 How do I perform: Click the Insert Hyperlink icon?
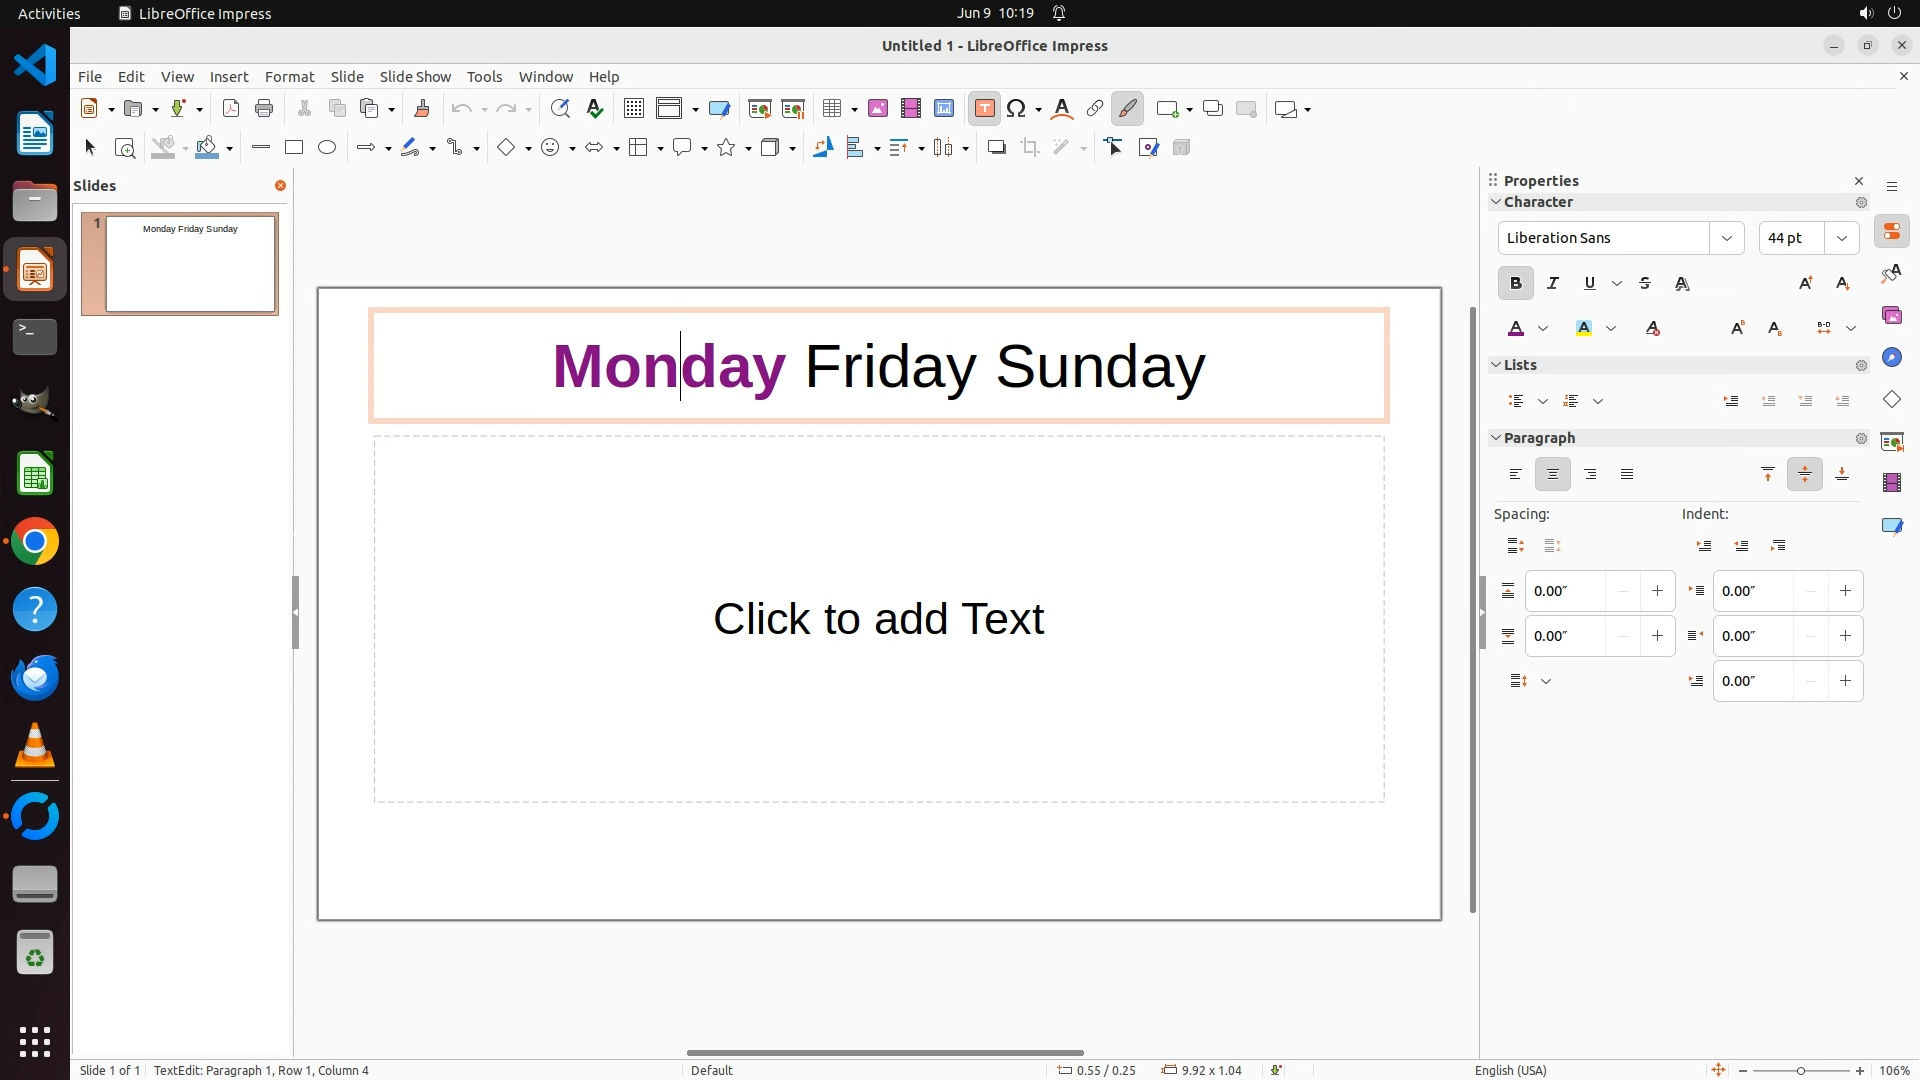pyautogui.click(x=1095, y=109)
